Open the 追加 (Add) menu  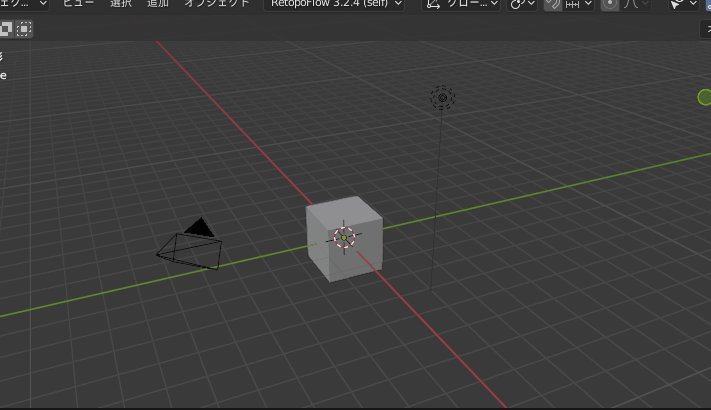pyautogui.click(x=157, y=3)
